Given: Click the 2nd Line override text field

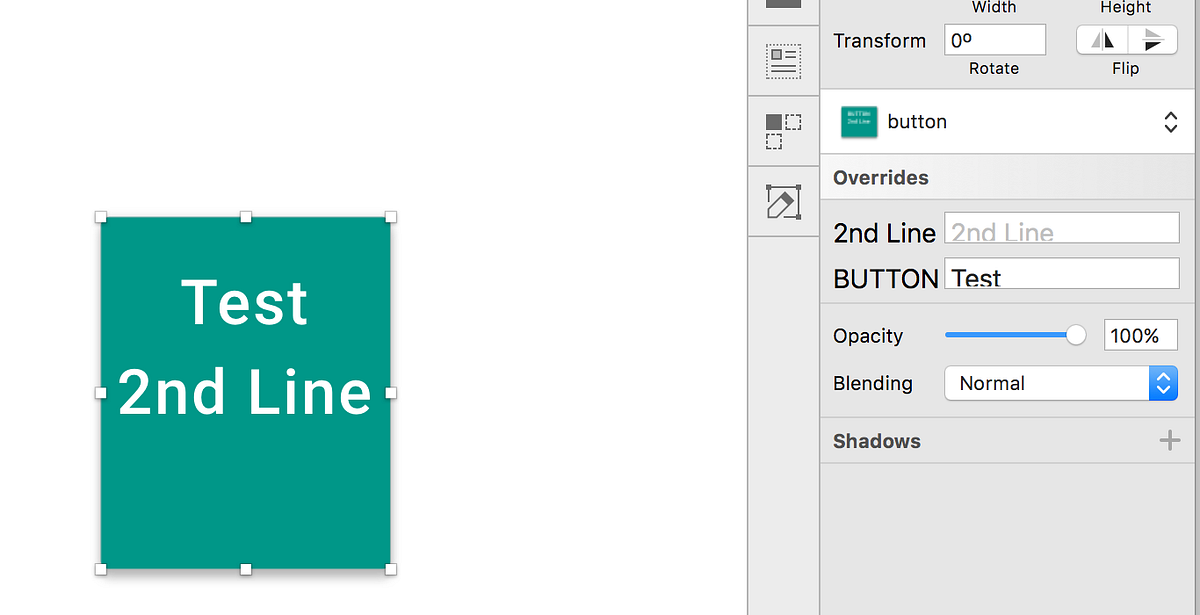Looking at the screenshot, I should point(1061,228).
